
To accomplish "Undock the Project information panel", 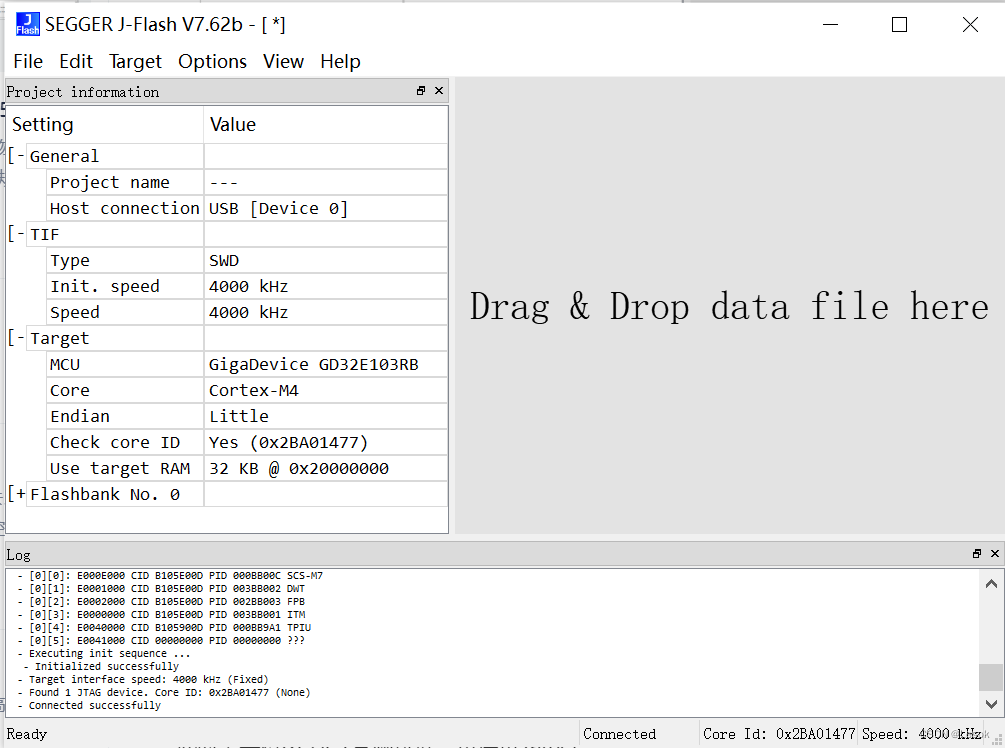I will [421, 91].
